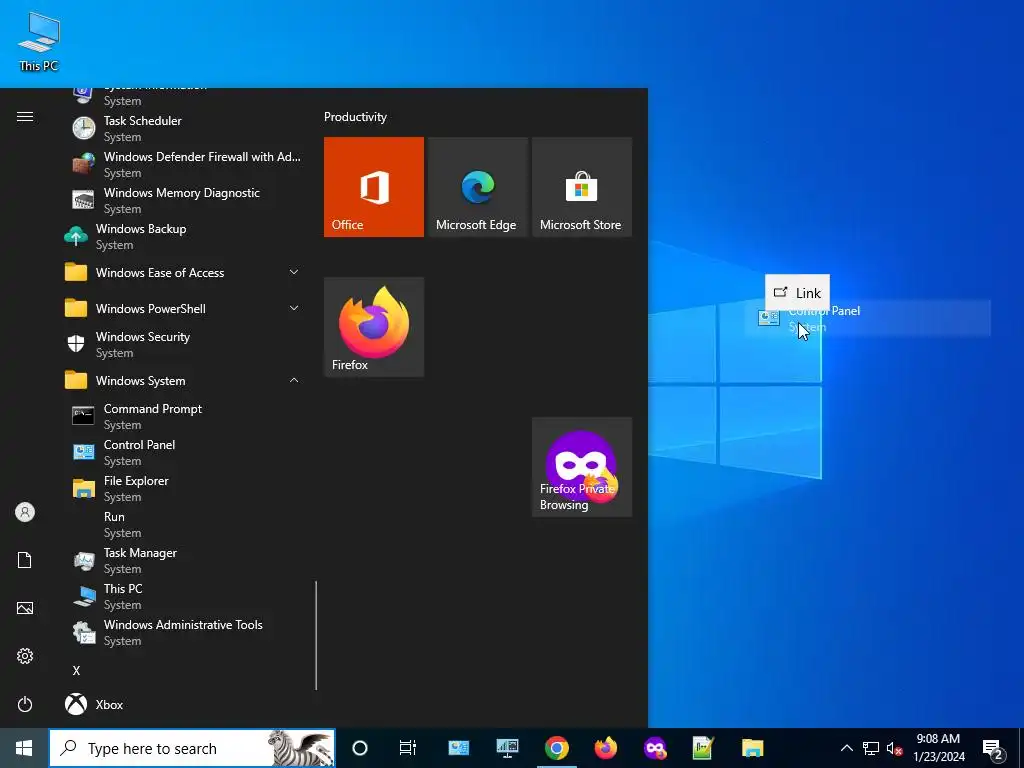Launch Windows Defender Firewall with Advanced Security

[x=184, y=164]
